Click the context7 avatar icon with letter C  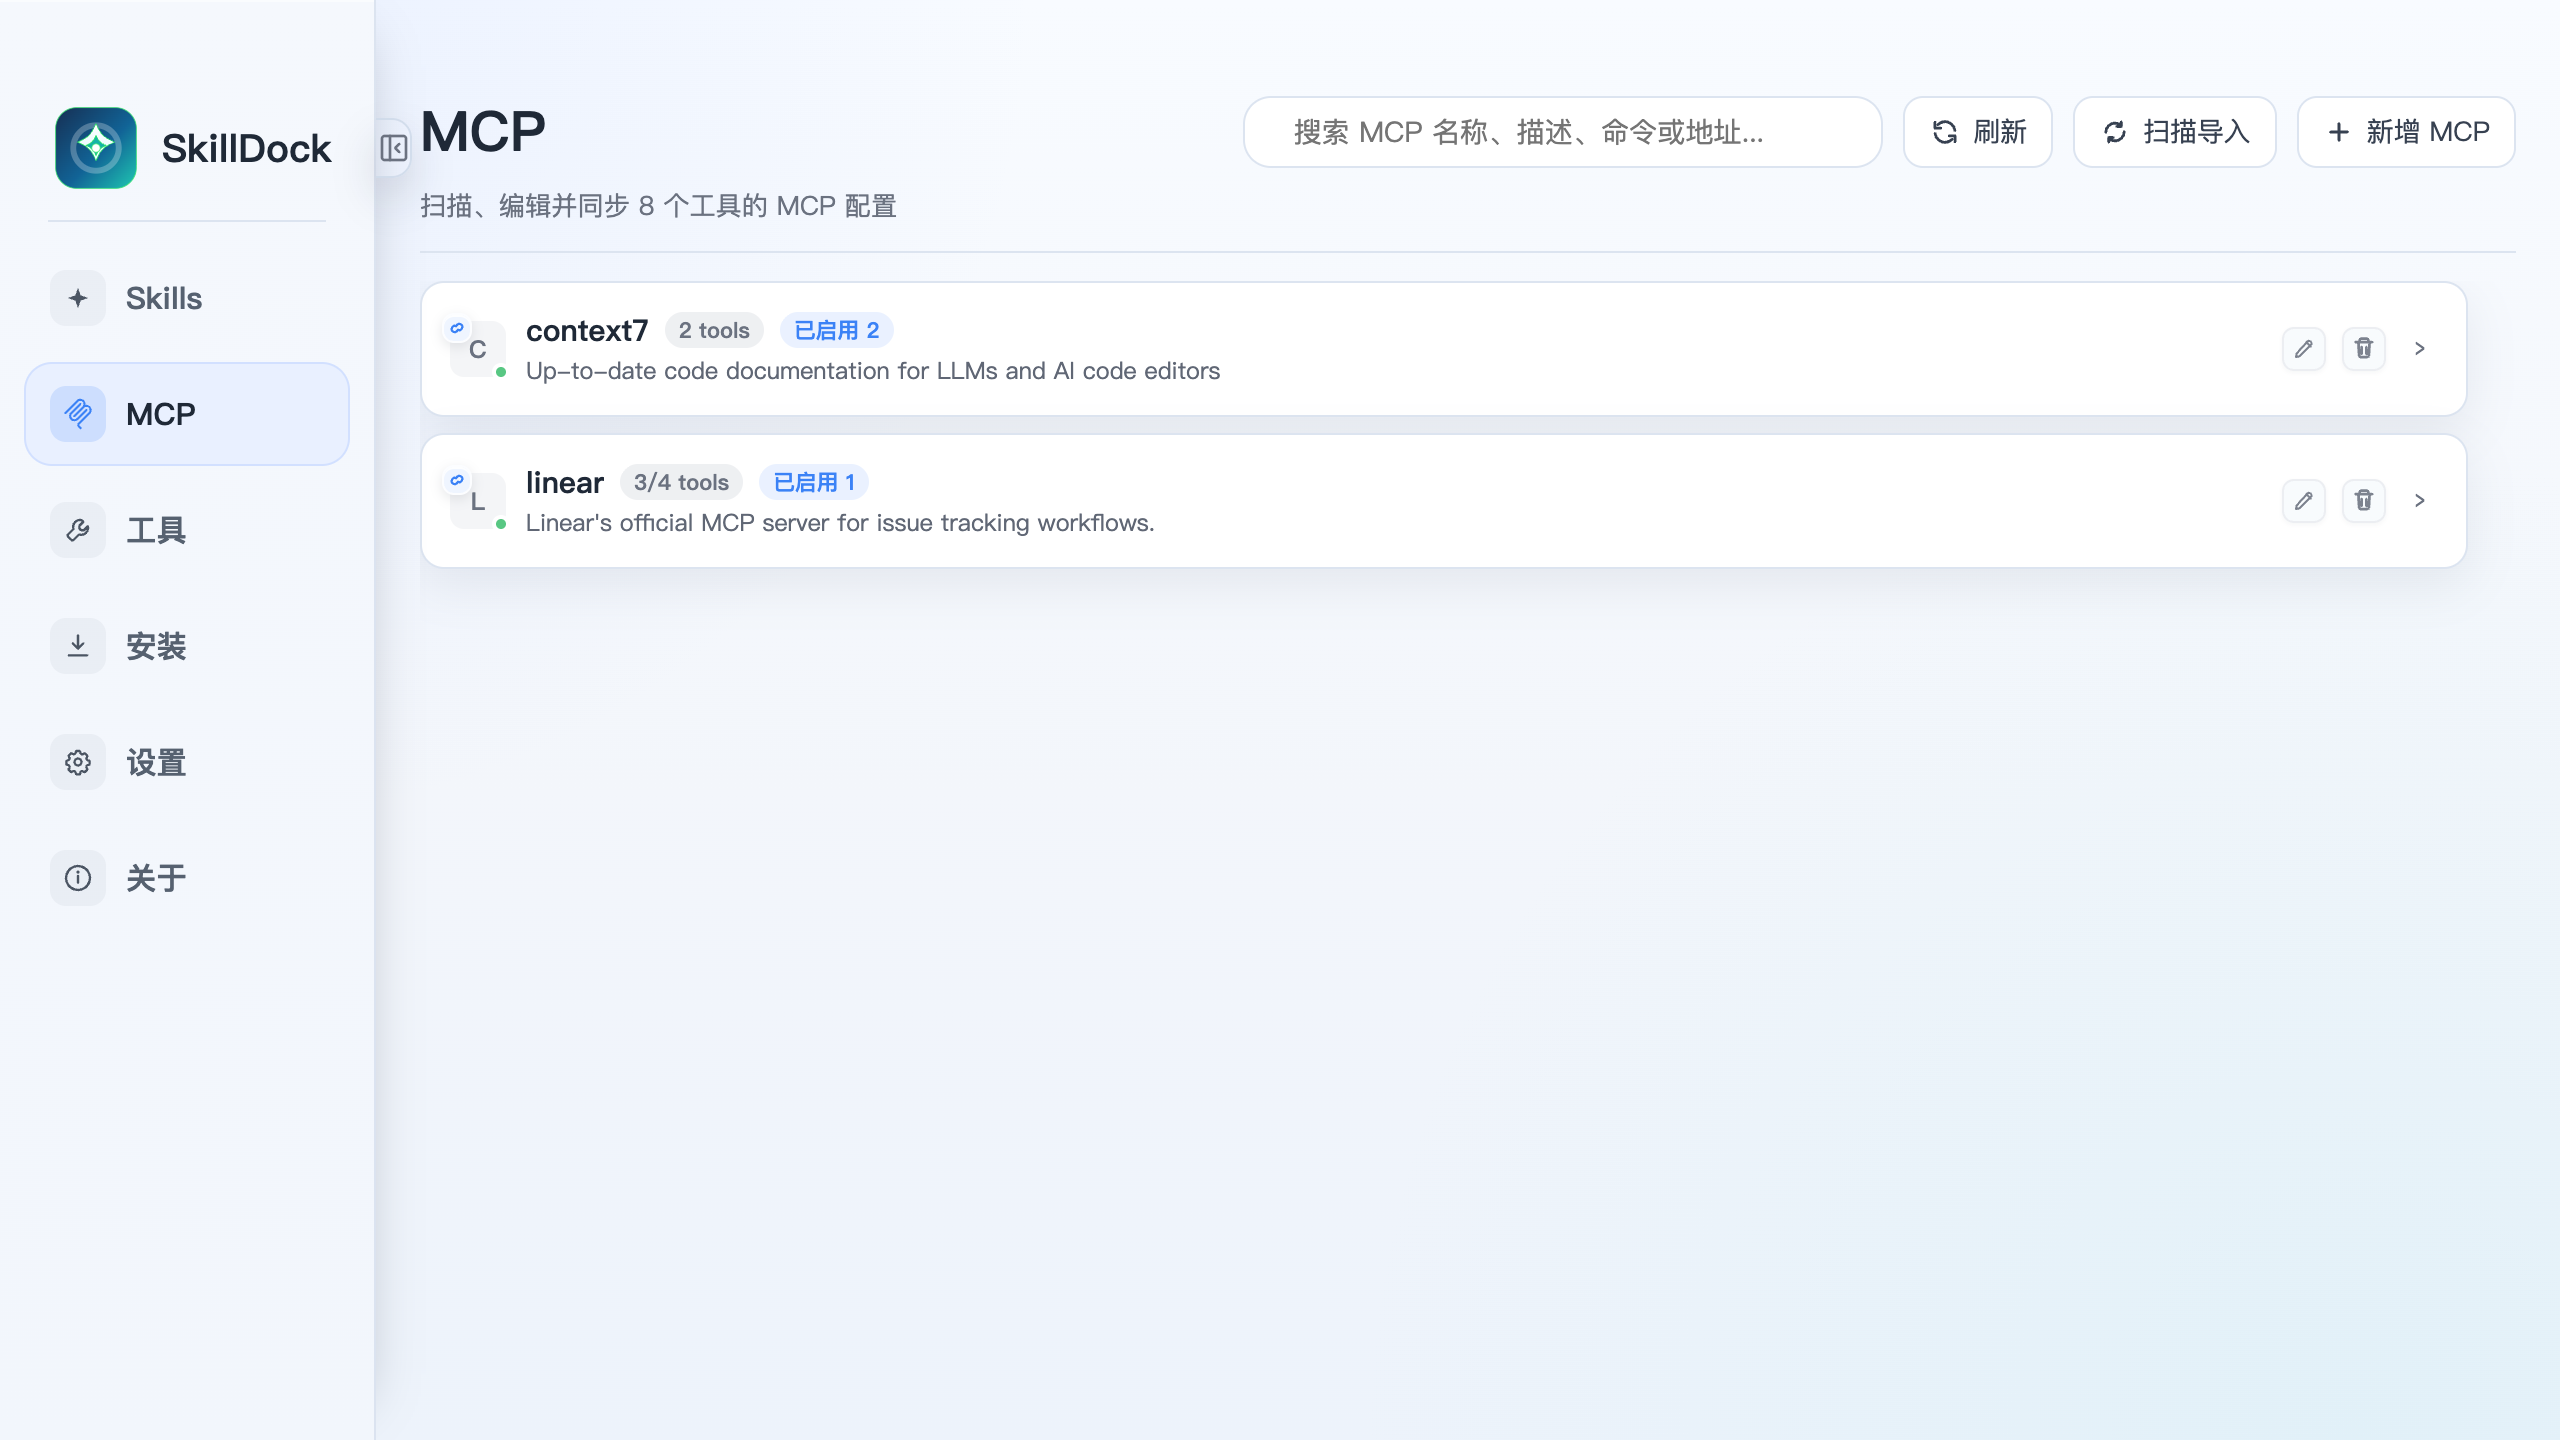(478, 349)
